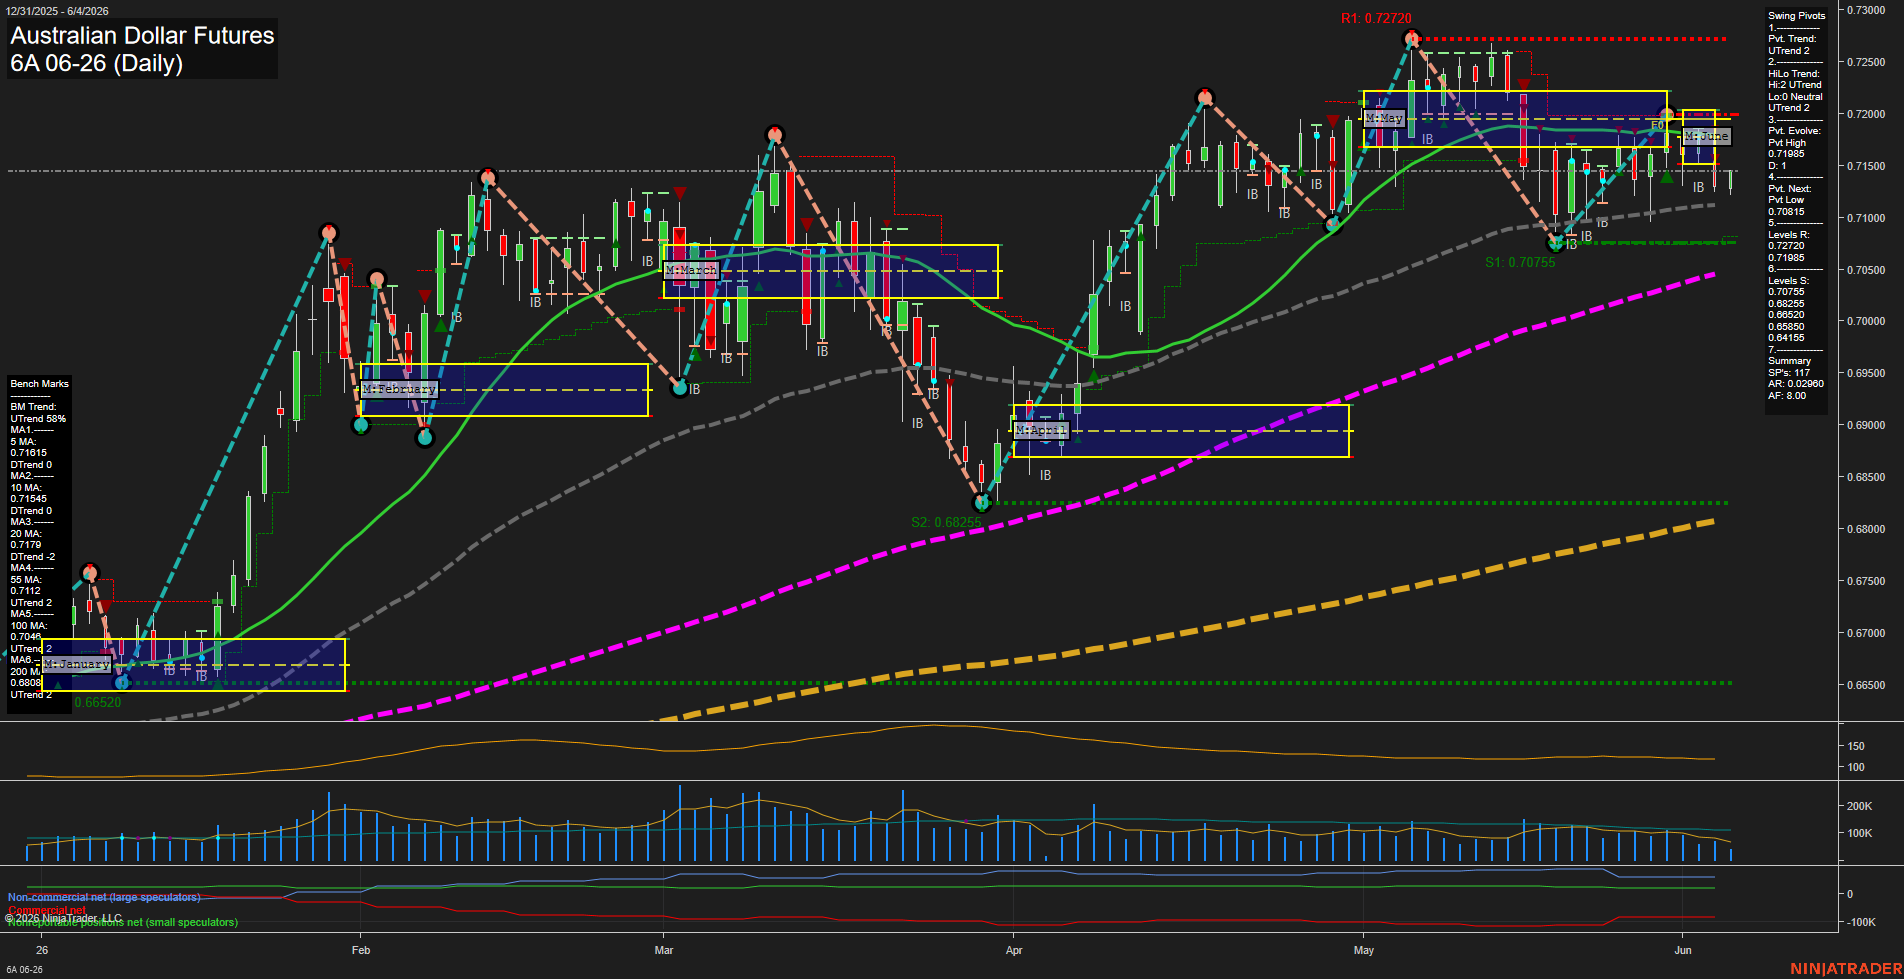
Task: Click the 6A 06-26 (Daily) subtitle
Action: 96,64
